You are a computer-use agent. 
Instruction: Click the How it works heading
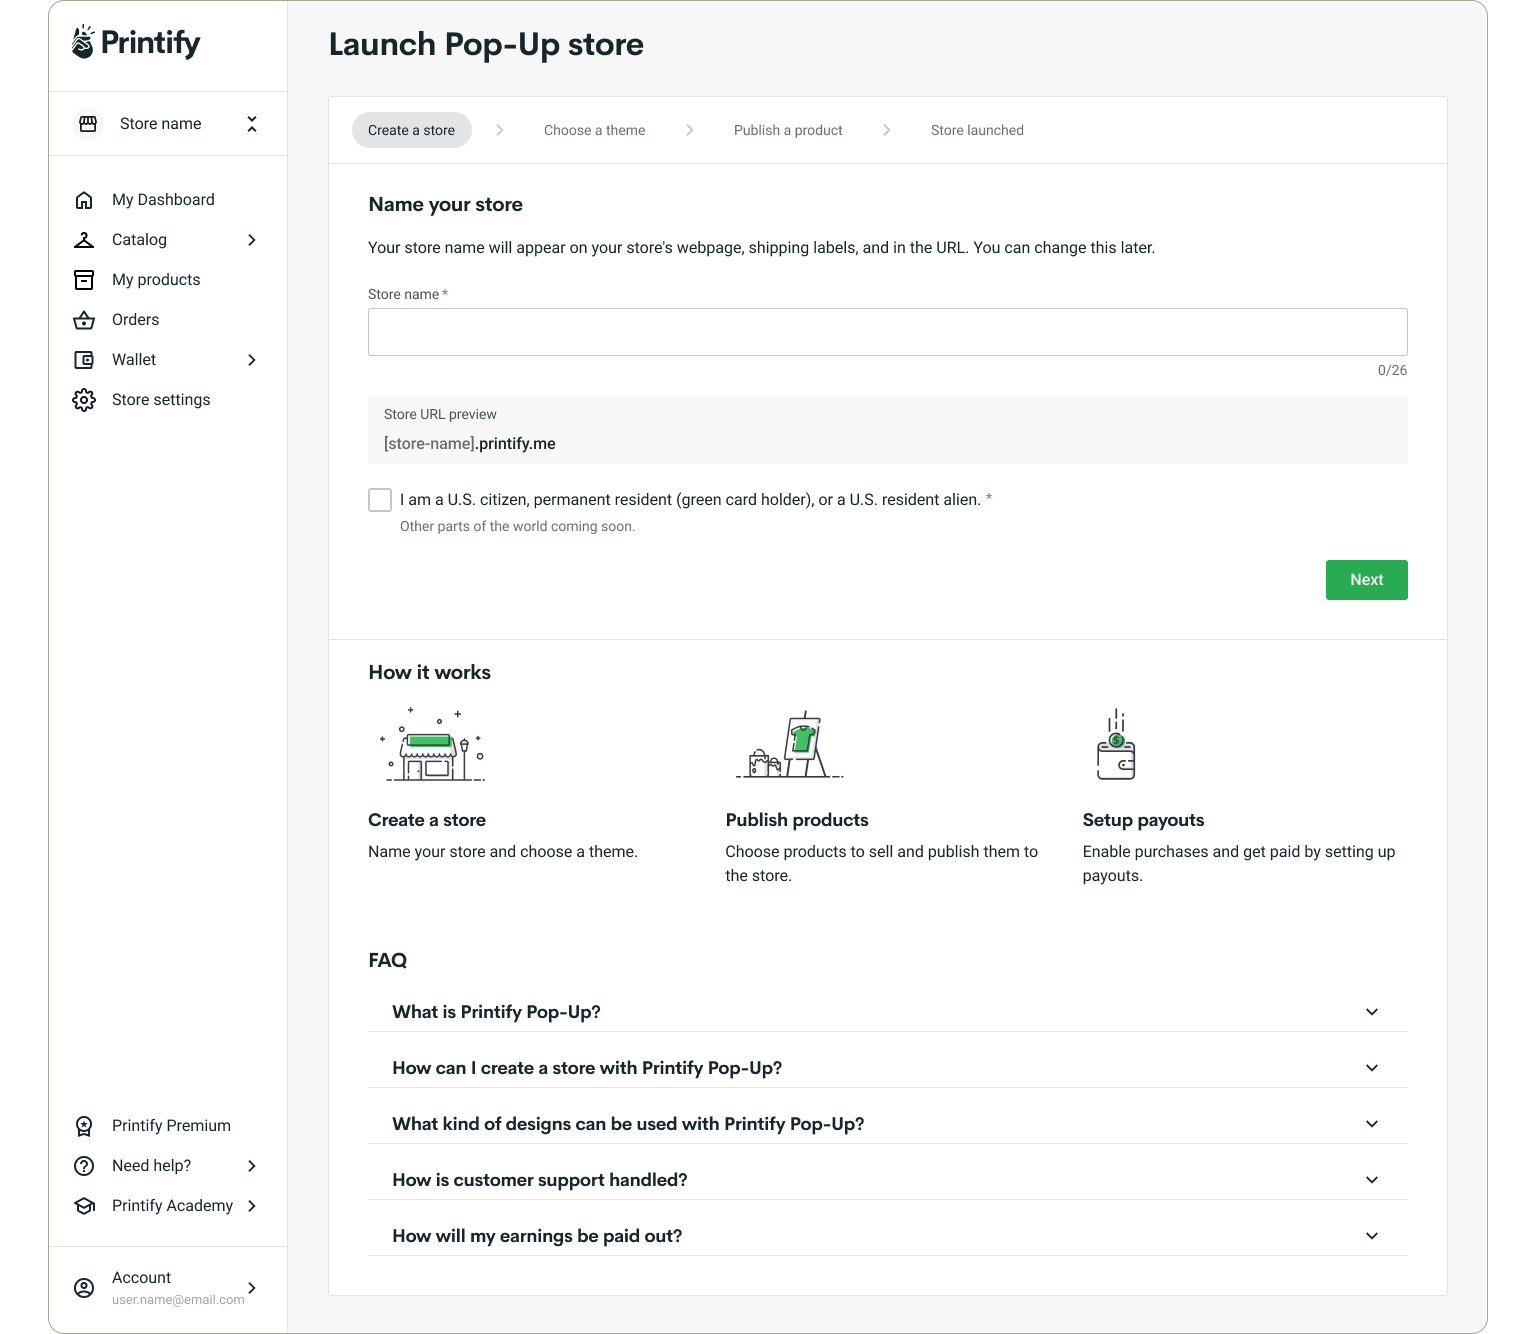point(430,672)
